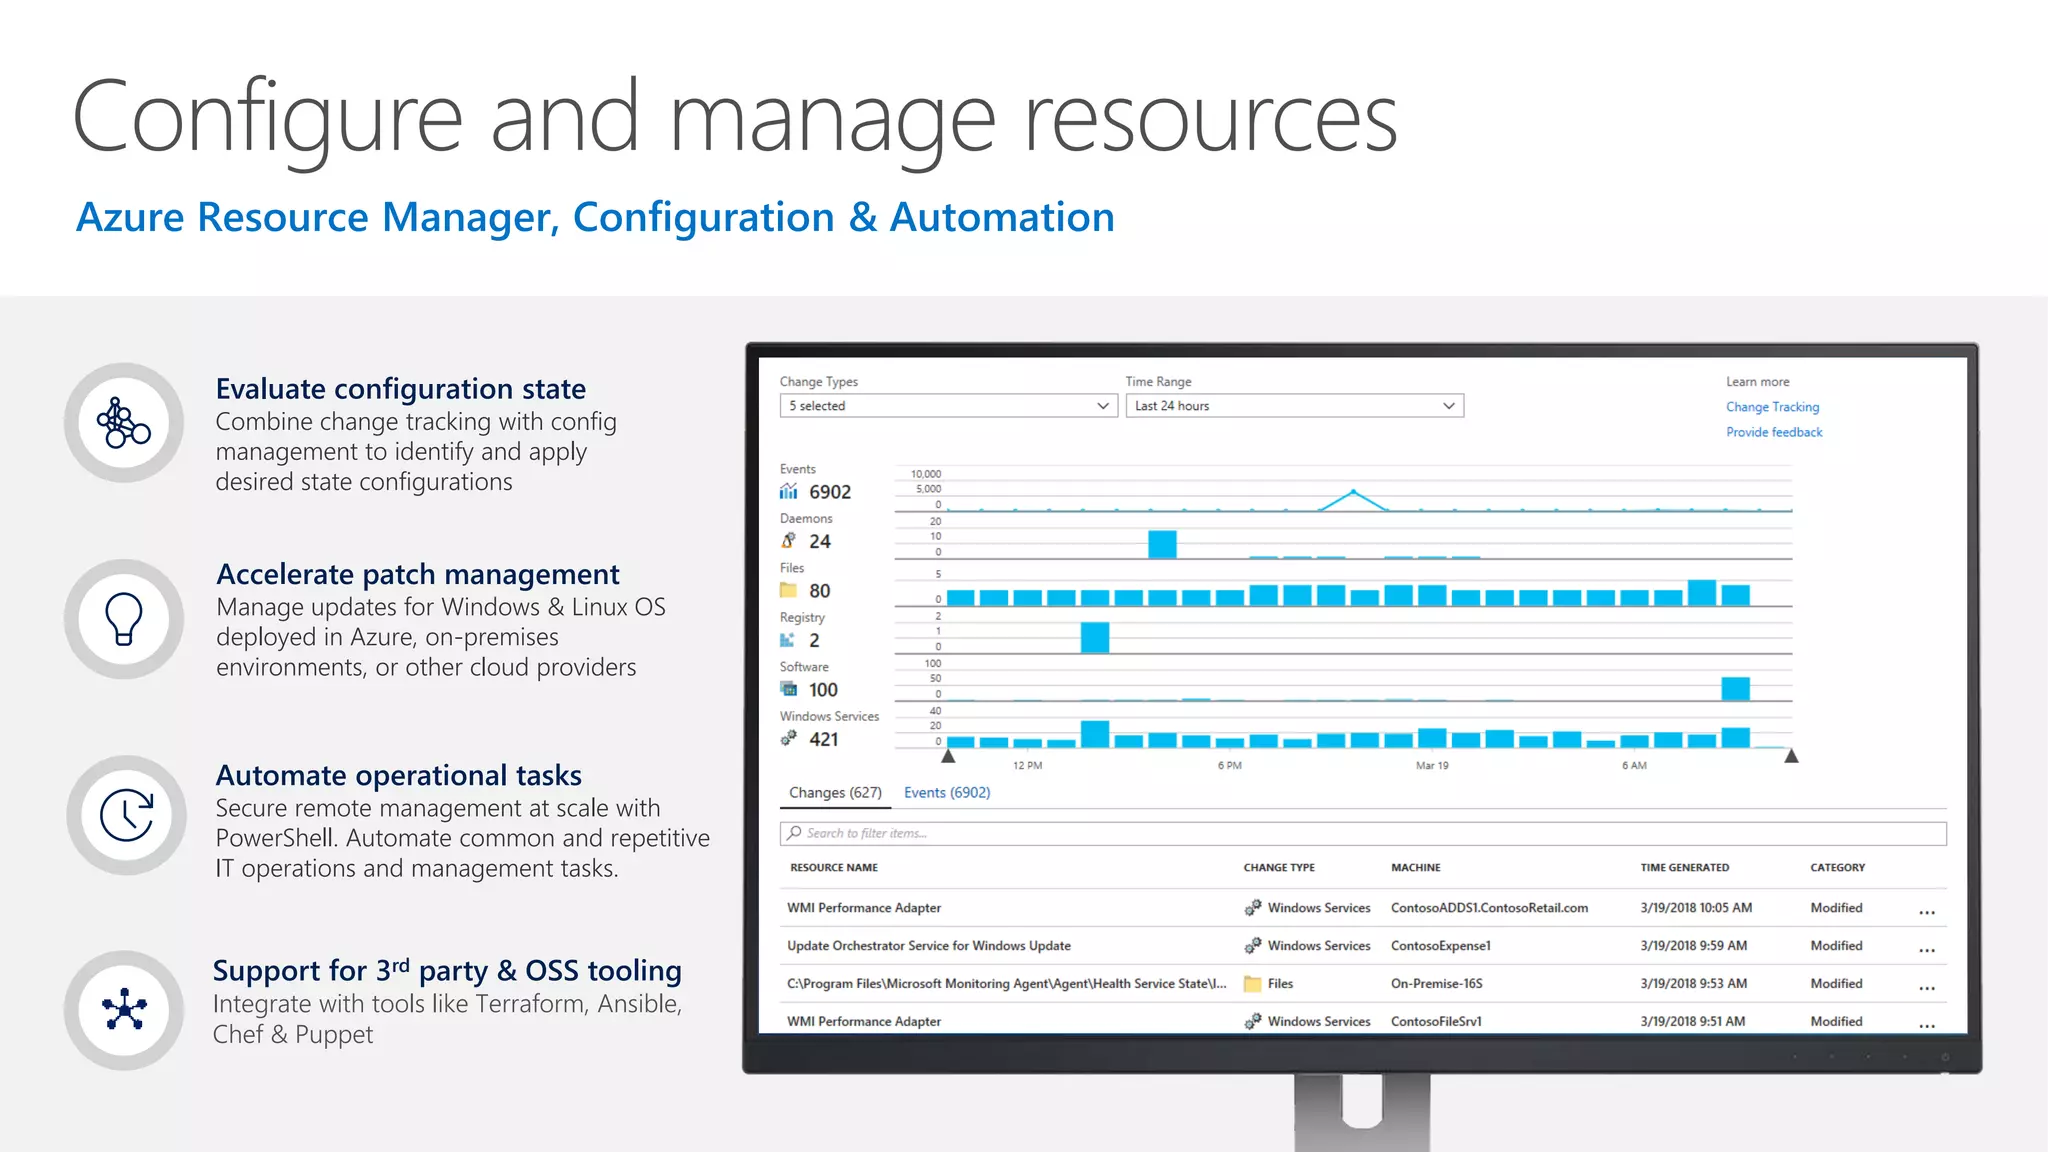The width and height of the screenshot is (2048, 1152).
Task: Click the network hub OSS tooling icon
Action: [124, 1010]
